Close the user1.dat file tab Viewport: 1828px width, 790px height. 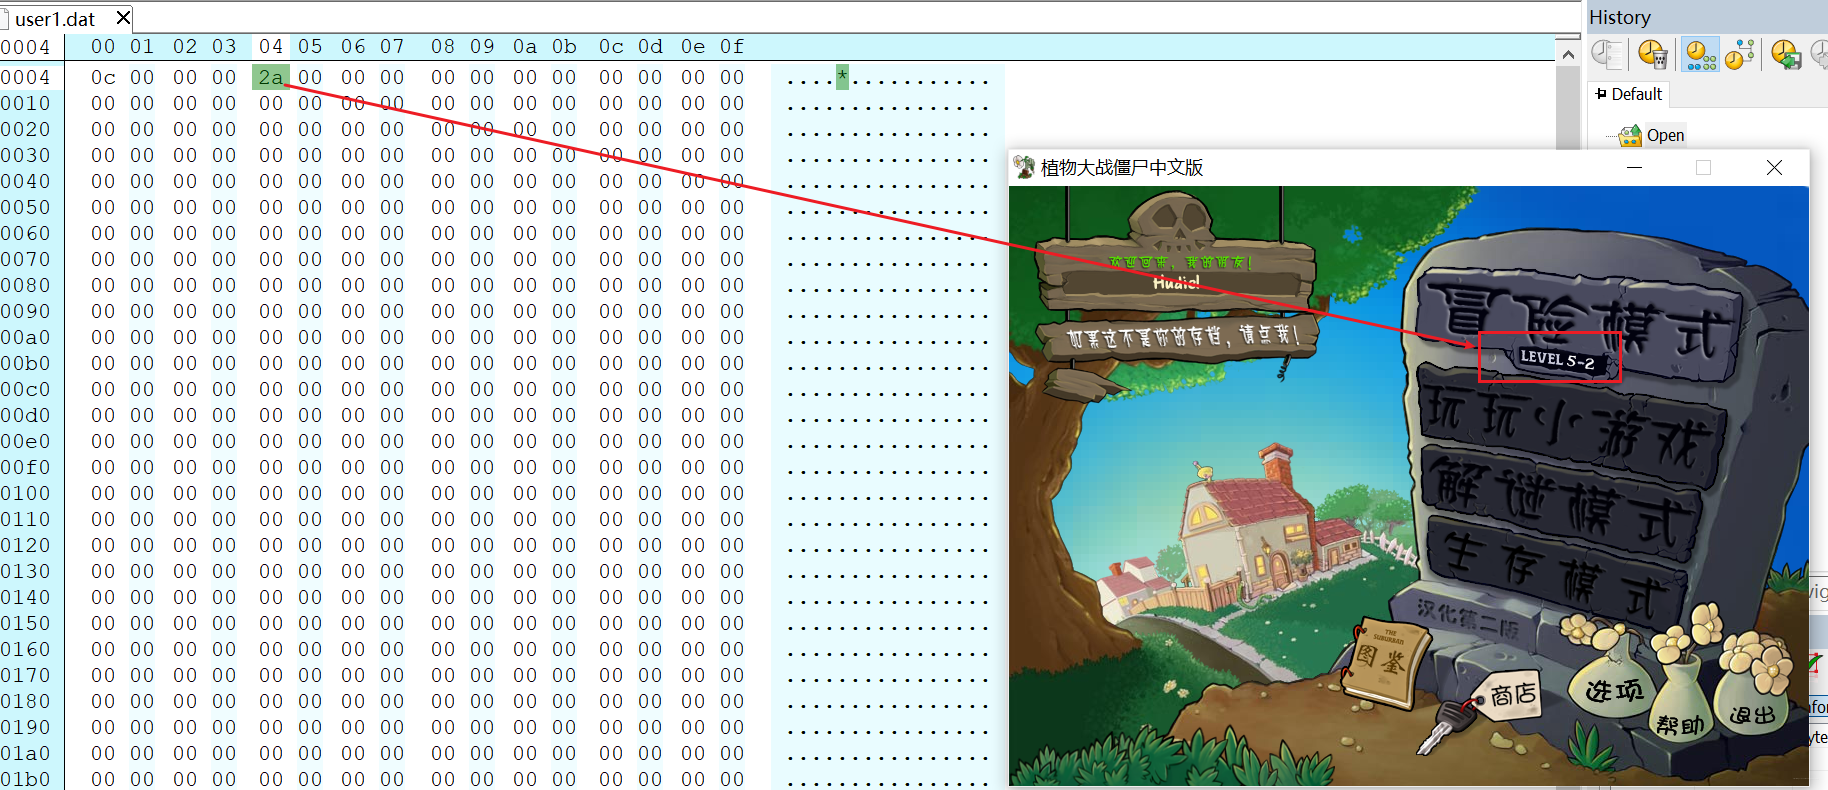tap(123, 18)
